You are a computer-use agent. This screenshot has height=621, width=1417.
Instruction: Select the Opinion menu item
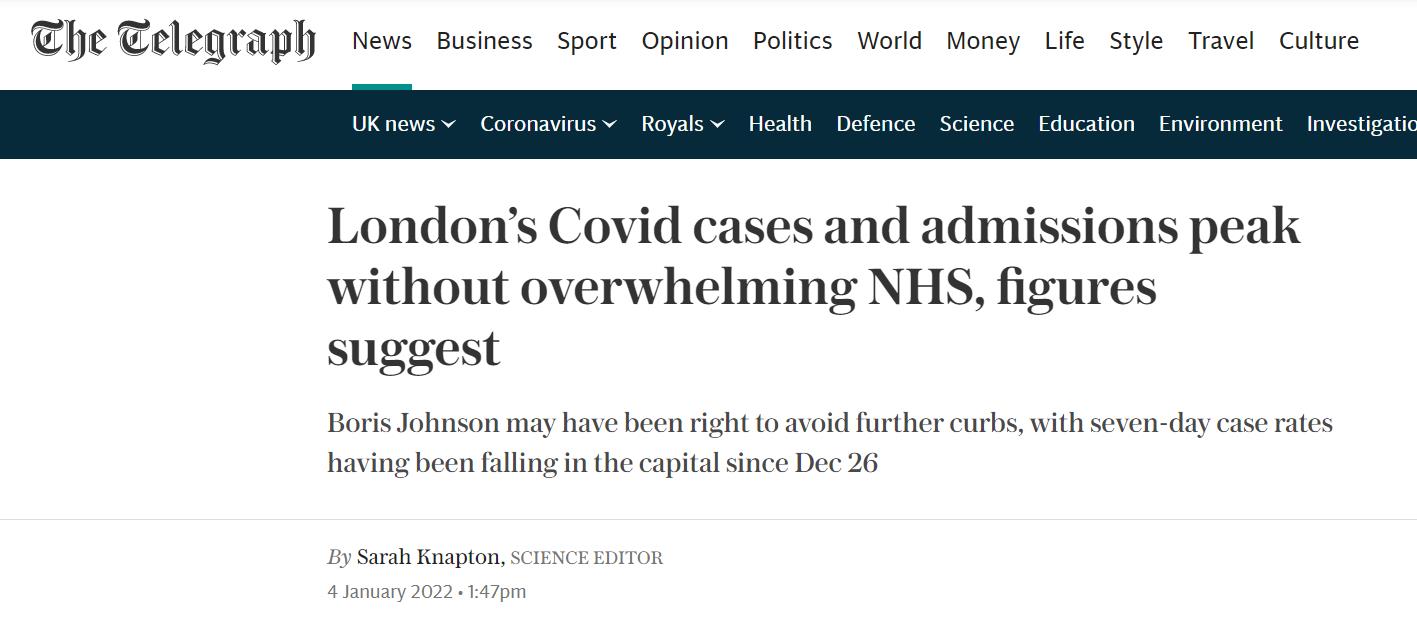tap(685, 41)
